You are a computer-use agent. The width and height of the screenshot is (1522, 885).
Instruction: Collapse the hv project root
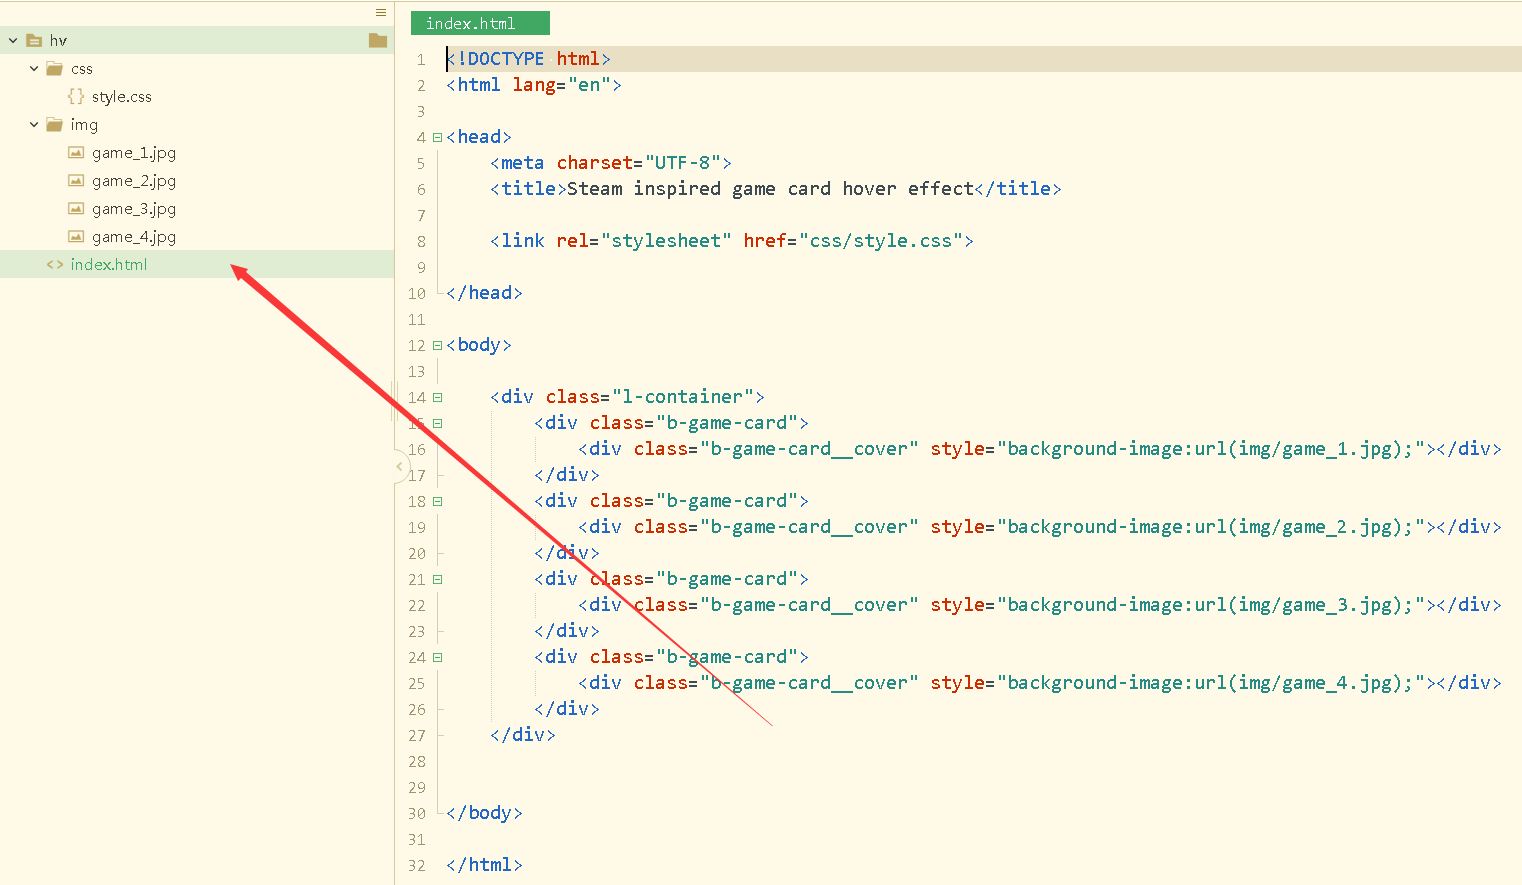[x=13, y=40]
